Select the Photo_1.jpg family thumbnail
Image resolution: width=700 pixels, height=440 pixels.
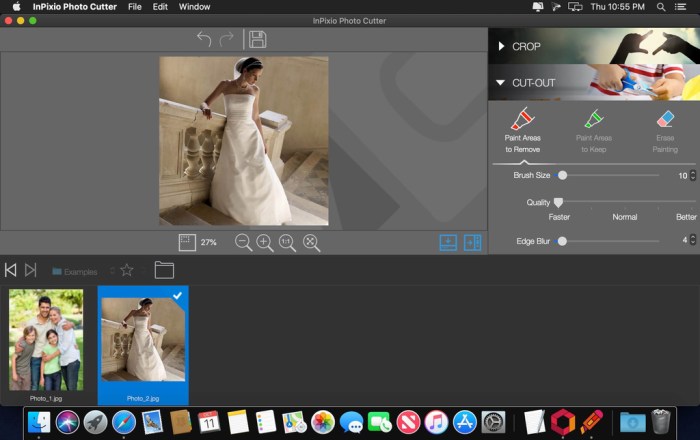46,340
